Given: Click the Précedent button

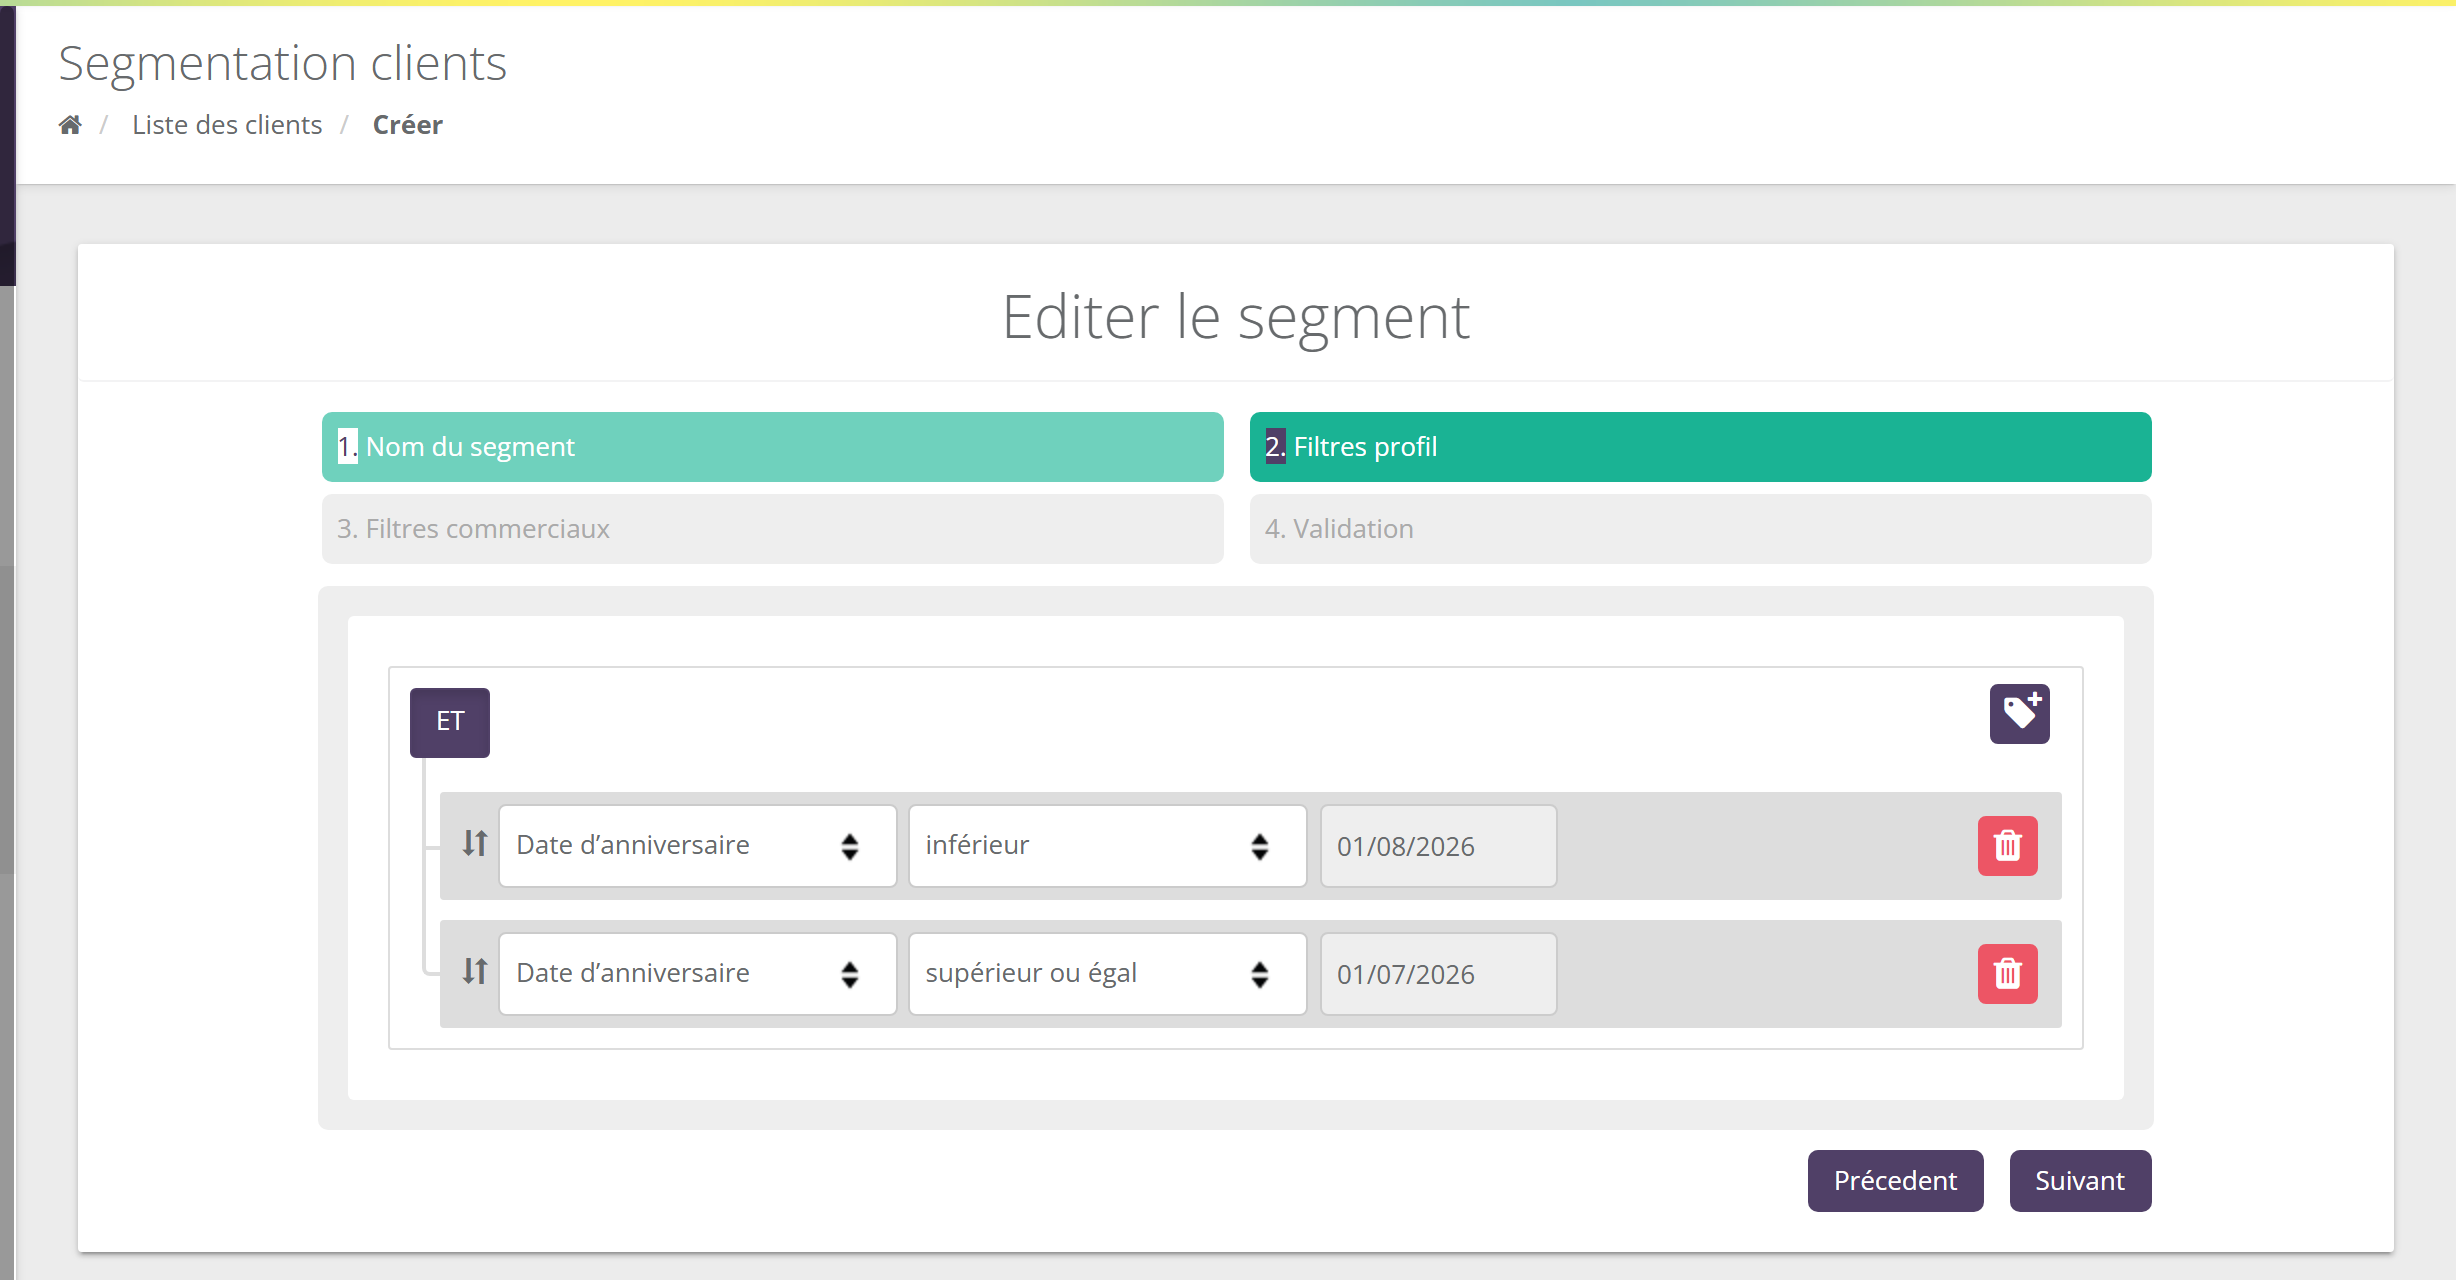Looking at the screenshot, I should (x=1895, y=1181).
